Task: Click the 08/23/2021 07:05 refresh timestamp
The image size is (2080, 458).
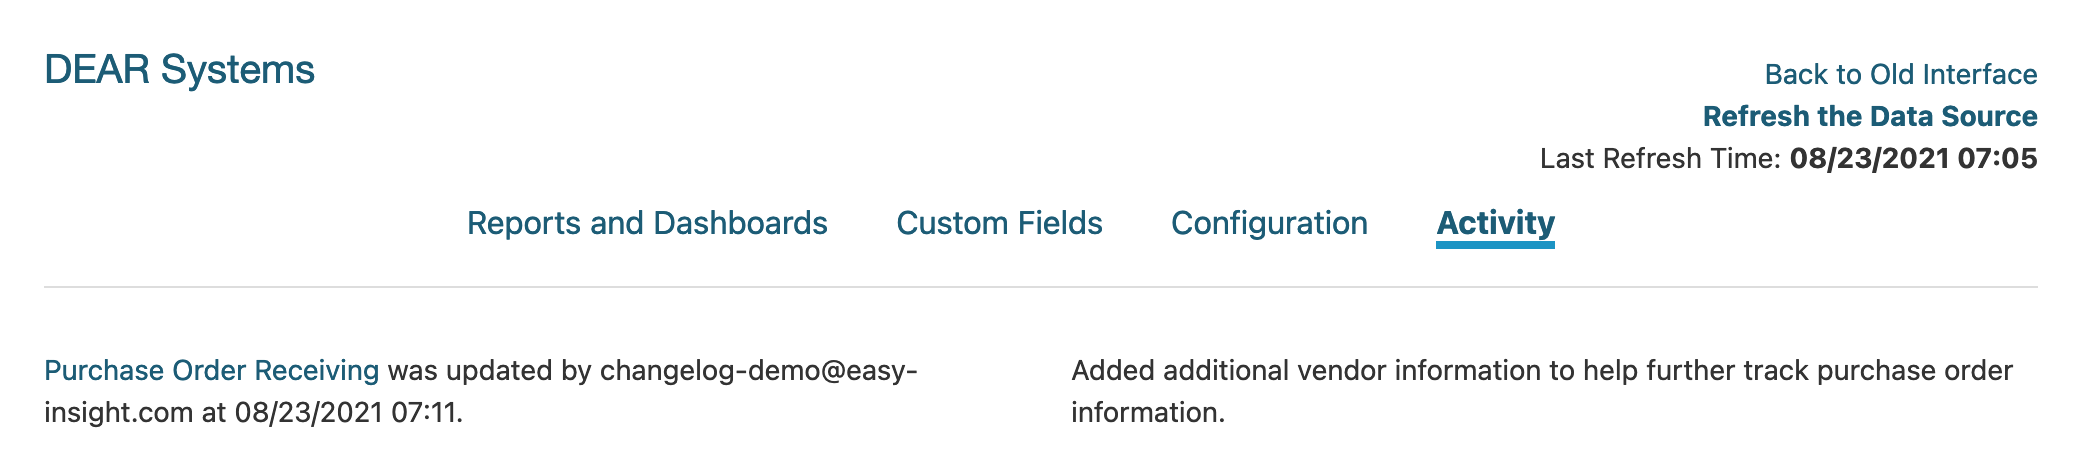Action: 1913,158
